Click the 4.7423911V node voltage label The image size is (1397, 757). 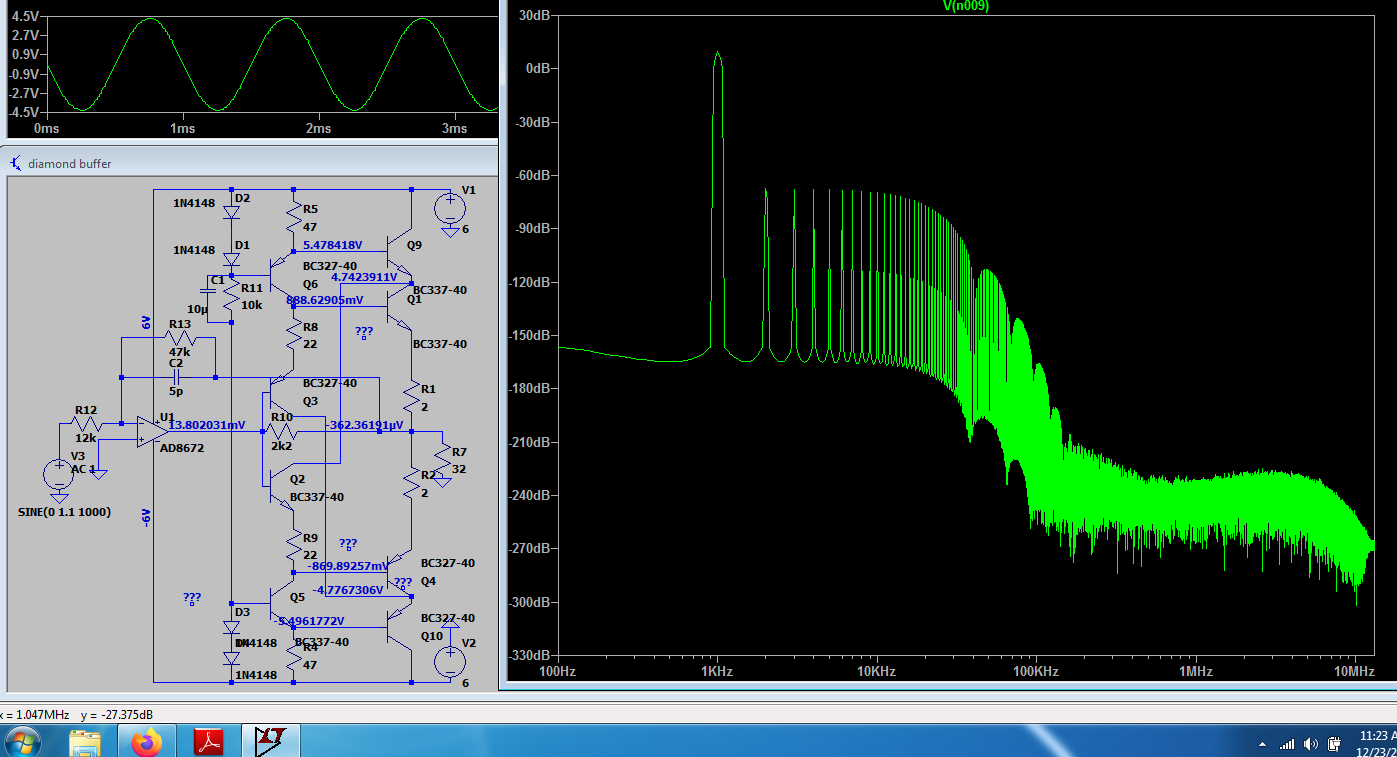[x=365, y=277]
